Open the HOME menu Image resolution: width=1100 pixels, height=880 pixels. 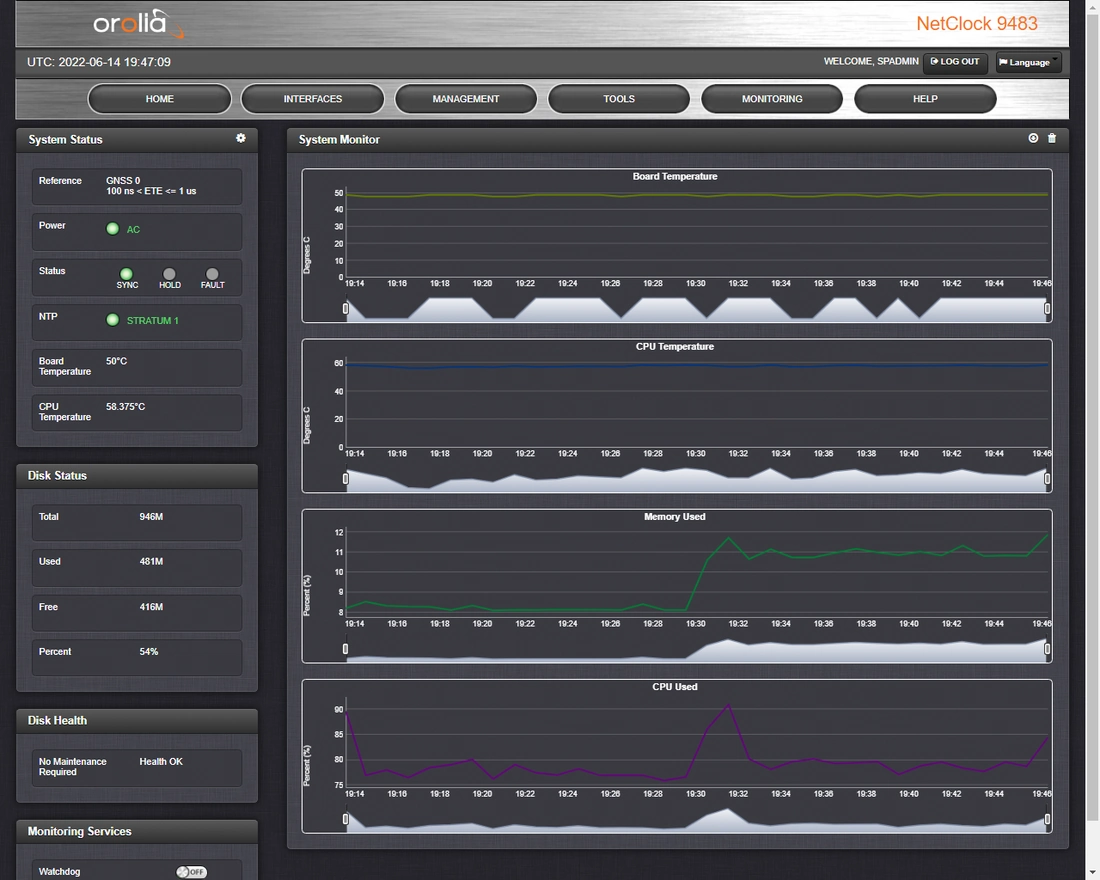pyautogui.click(x=159, y=99)
